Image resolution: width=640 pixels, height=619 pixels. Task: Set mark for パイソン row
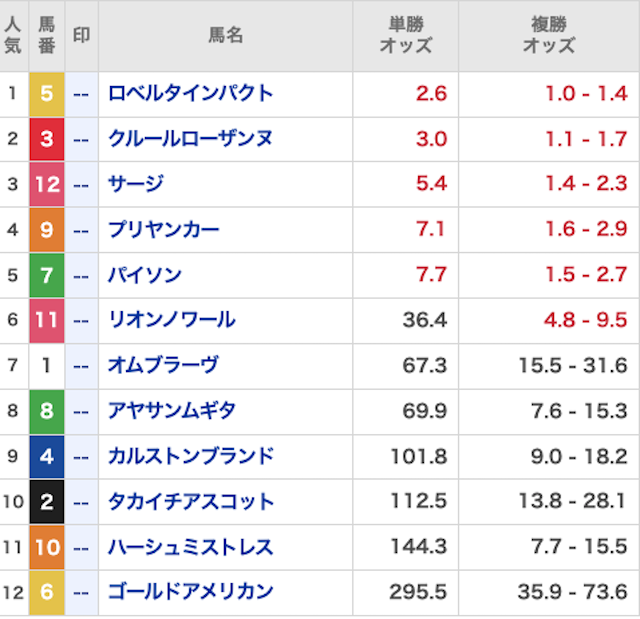(x=81, y=275)
